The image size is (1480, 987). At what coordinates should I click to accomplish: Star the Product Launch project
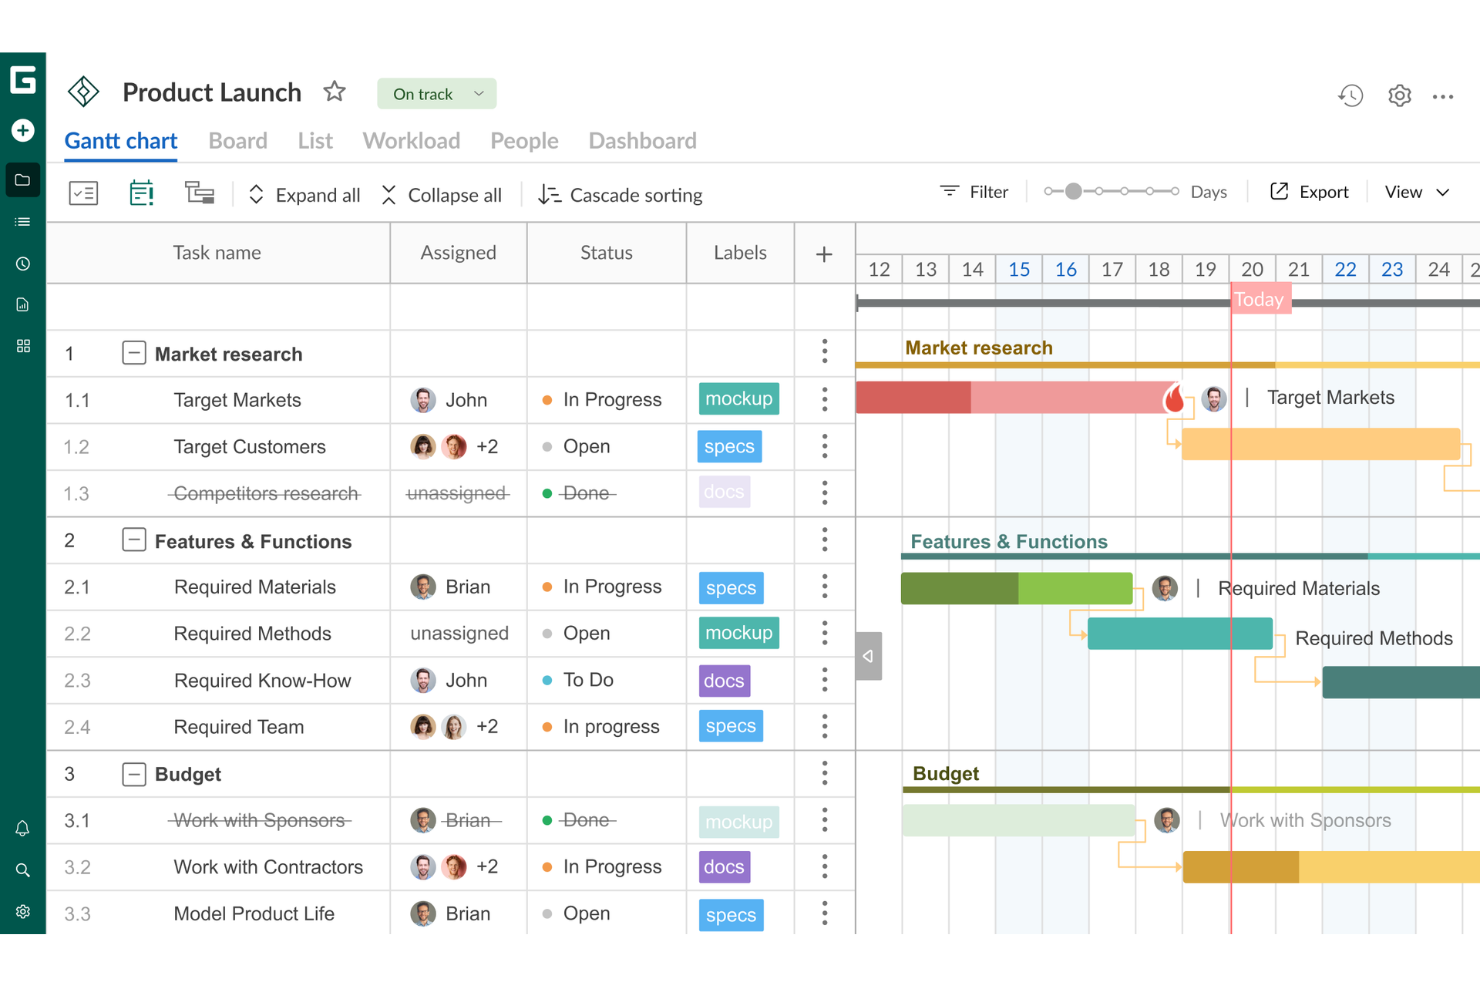pos(334,91)
